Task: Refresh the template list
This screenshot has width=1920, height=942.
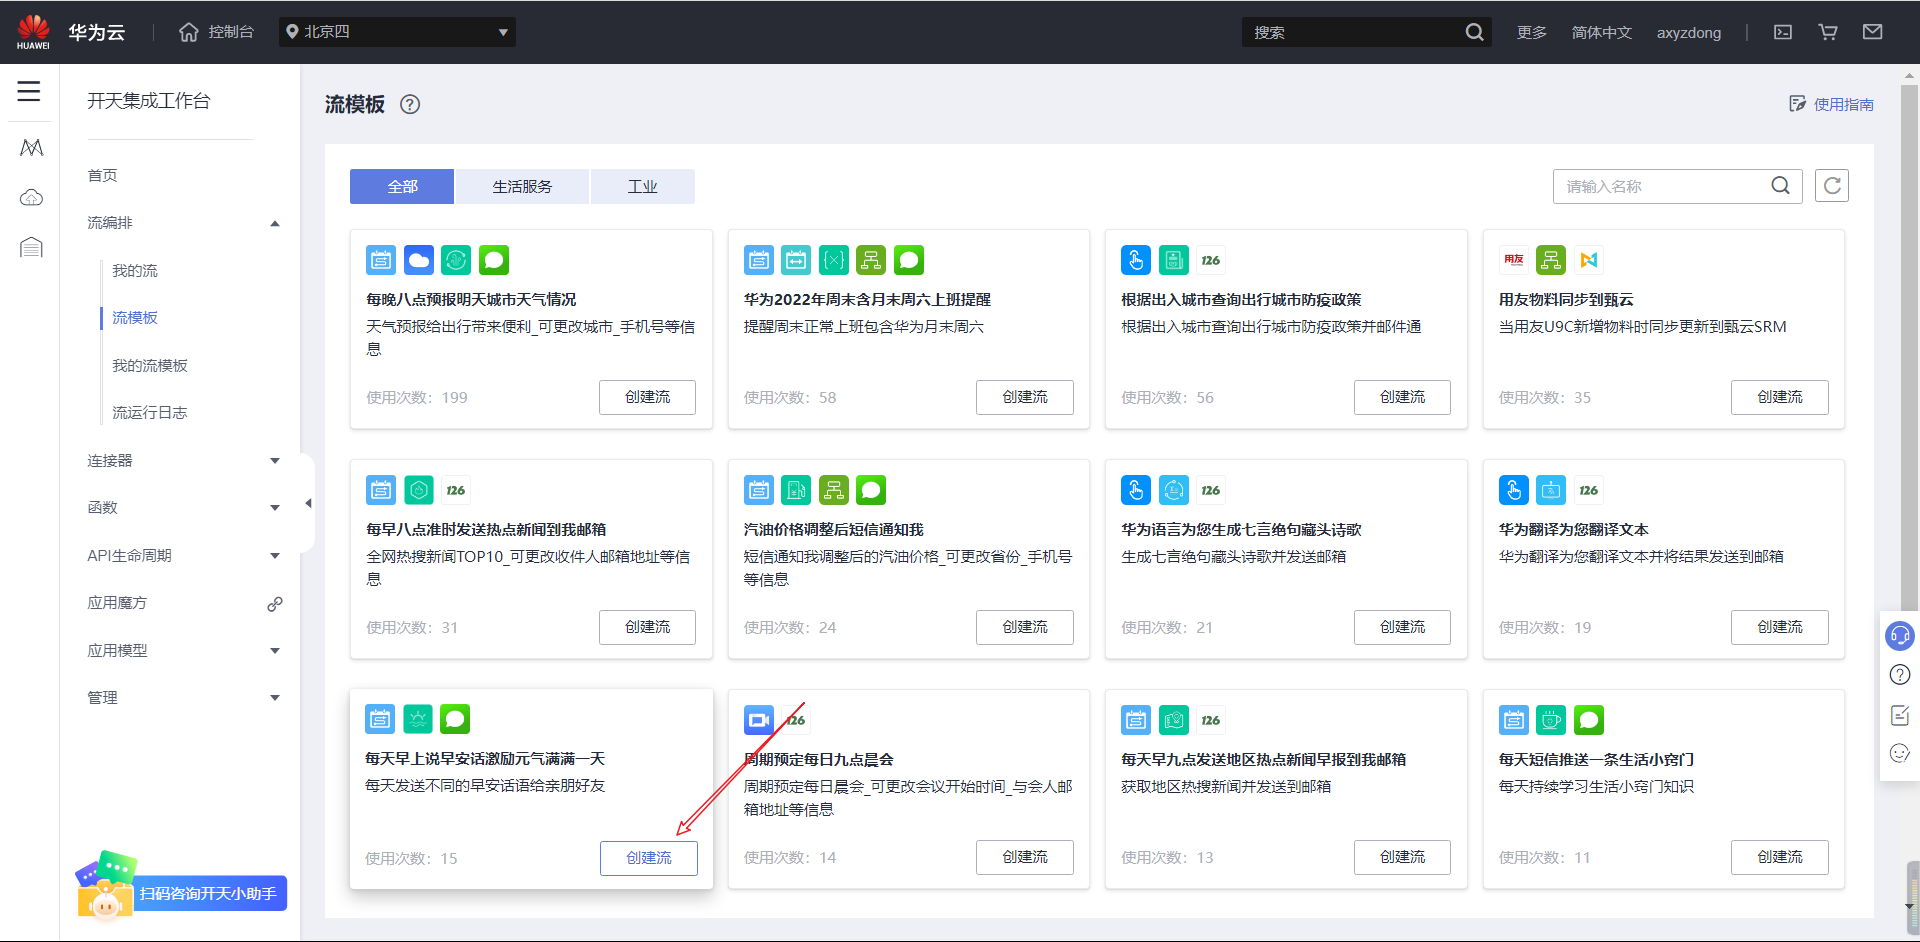Action: click(1832, 186)
